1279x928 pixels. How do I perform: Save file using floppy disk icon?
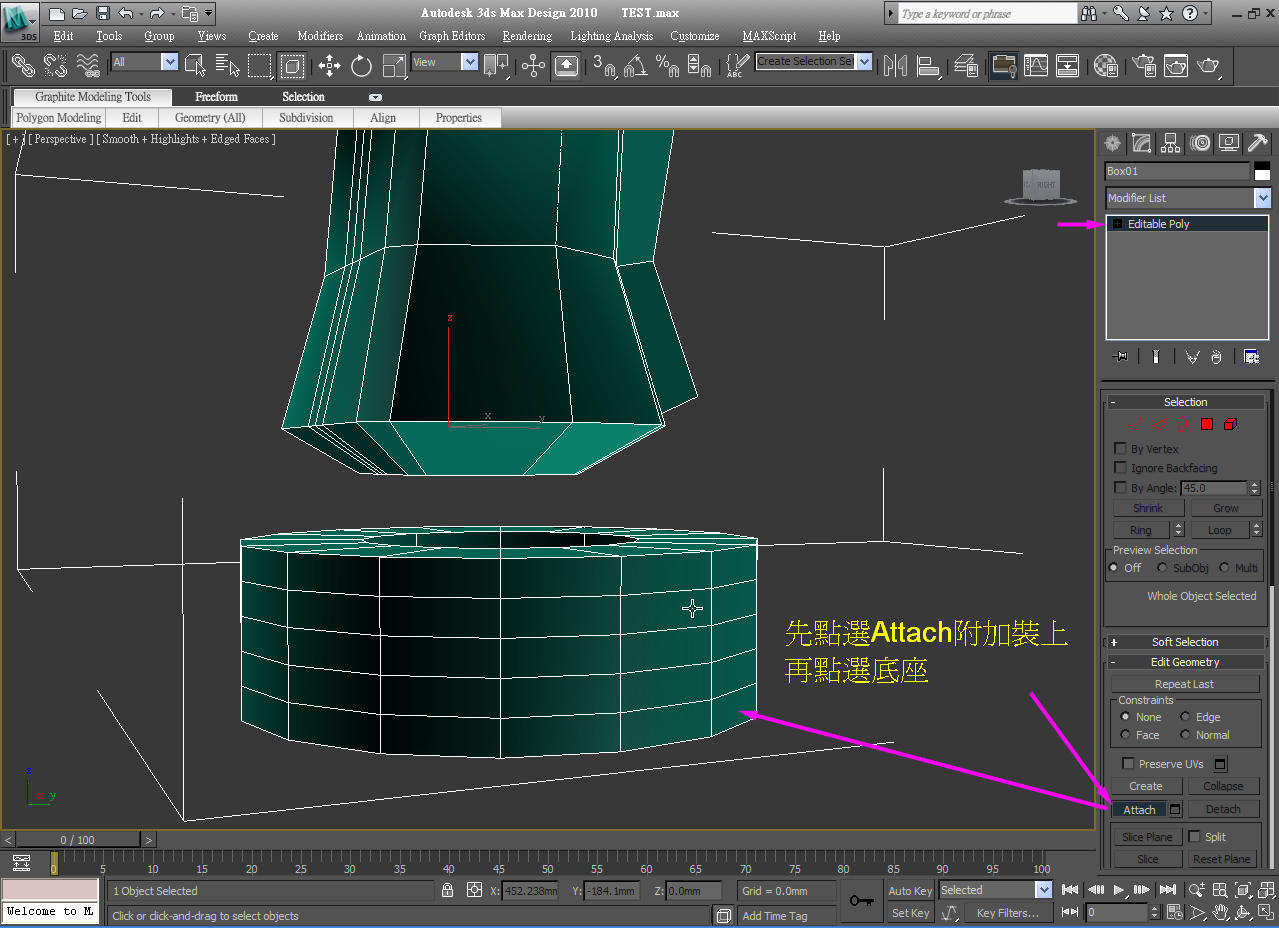(102, 13)
